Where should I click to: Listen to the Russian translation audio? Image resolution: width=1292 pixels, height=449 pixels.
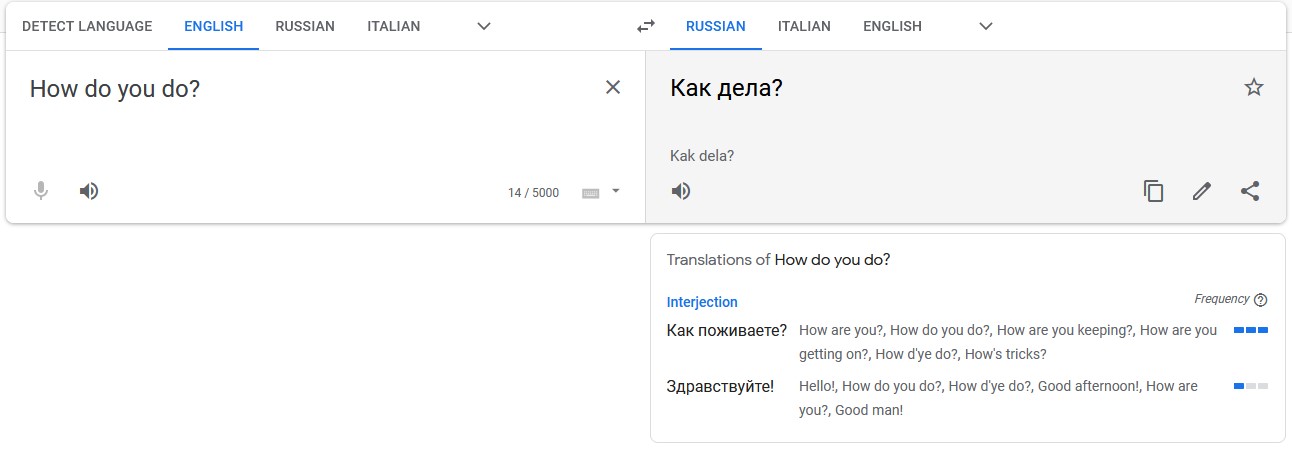[681, 191]
